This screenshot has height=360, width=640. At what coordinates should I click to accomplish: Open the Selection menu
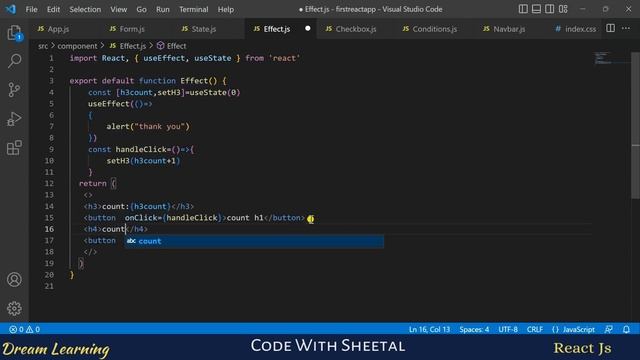pyautogui.click(x=85, y=9)
